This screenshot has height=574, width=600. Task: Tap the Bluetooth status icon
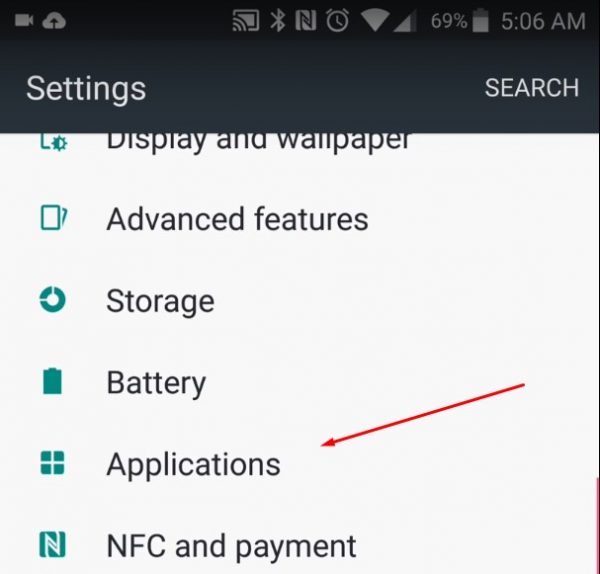pos(278,20)
